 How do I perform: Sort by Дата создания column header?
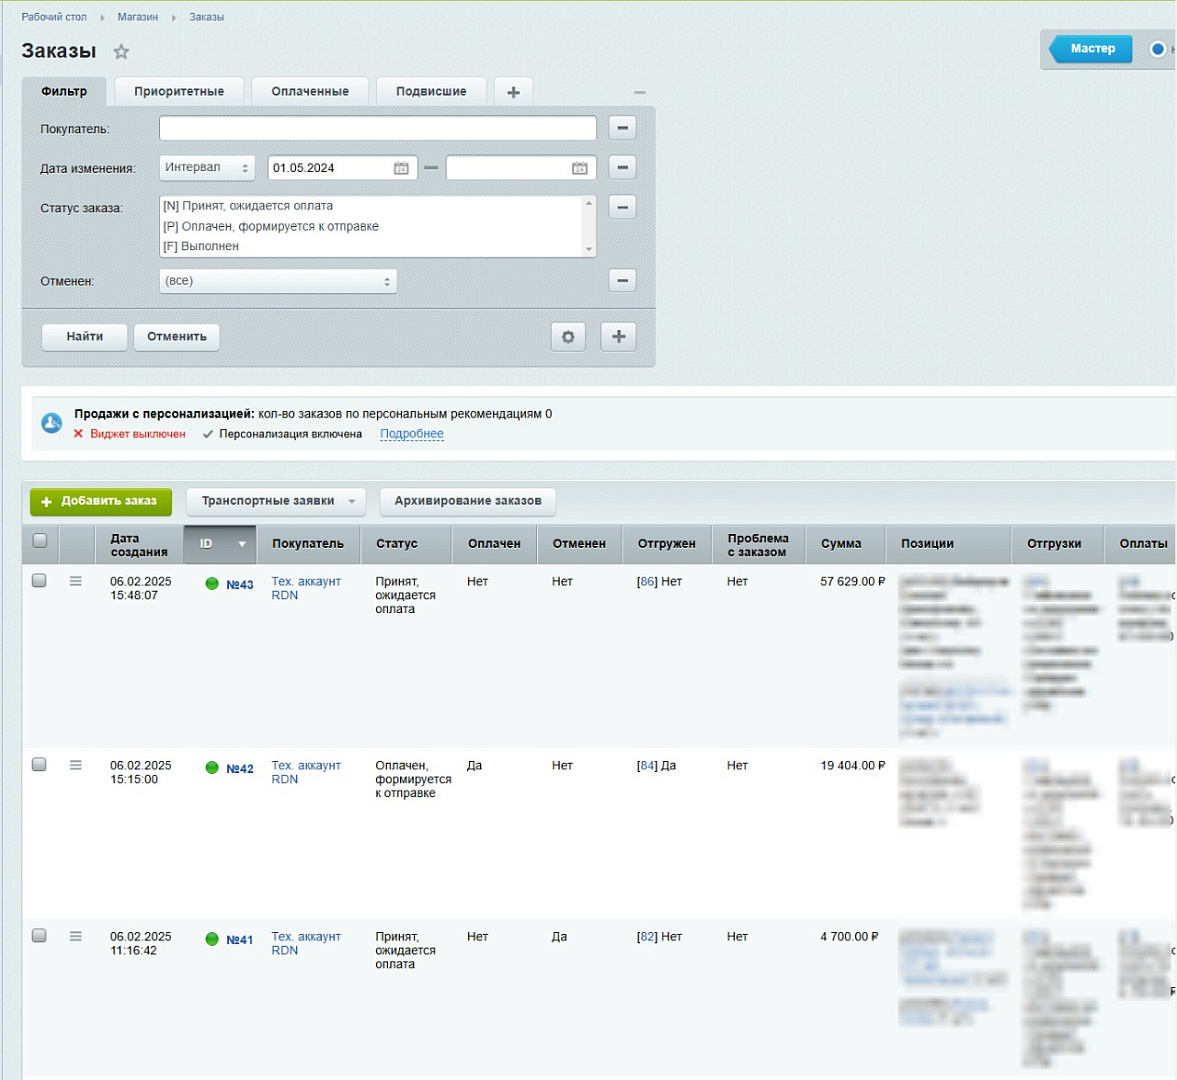point(139,545)
